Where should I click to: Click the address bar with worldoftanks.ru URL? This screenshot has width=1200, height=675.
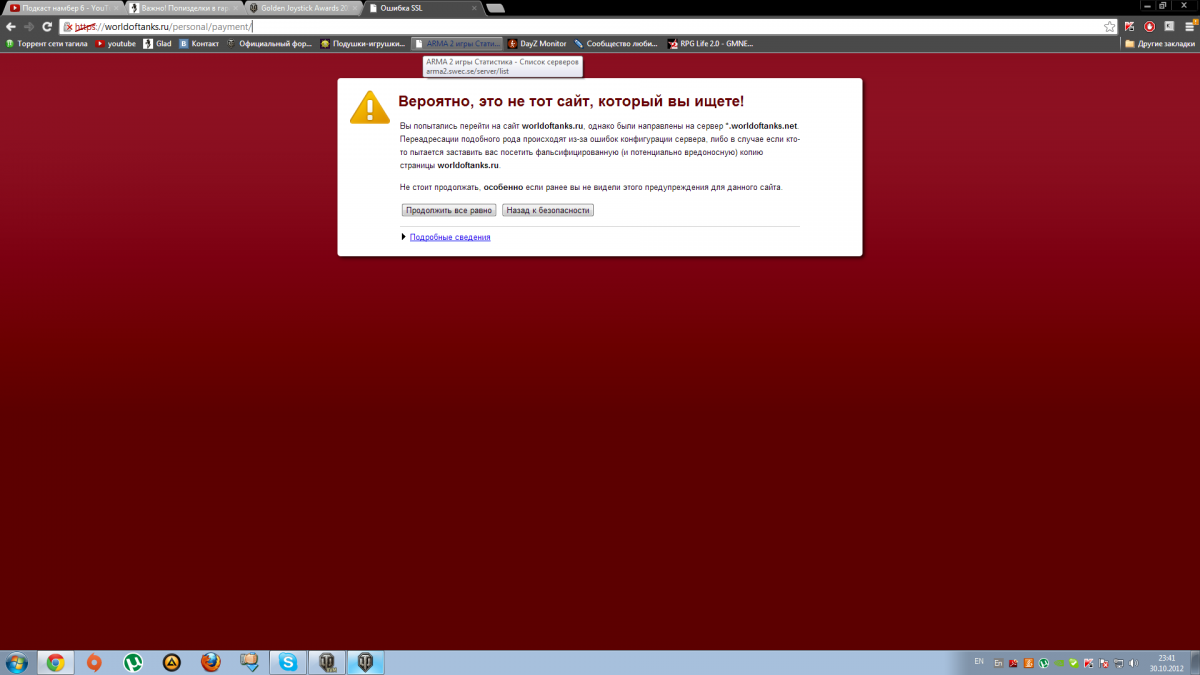[588, 27]
